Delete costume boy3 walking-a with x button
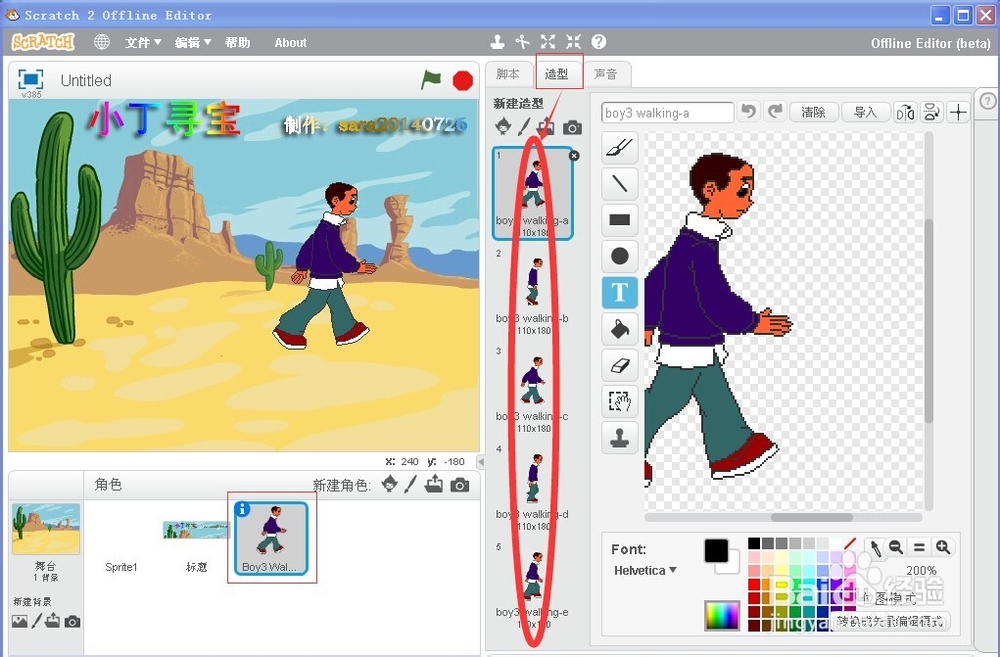Screen dimensions: 1000x657 coord(574,156)
